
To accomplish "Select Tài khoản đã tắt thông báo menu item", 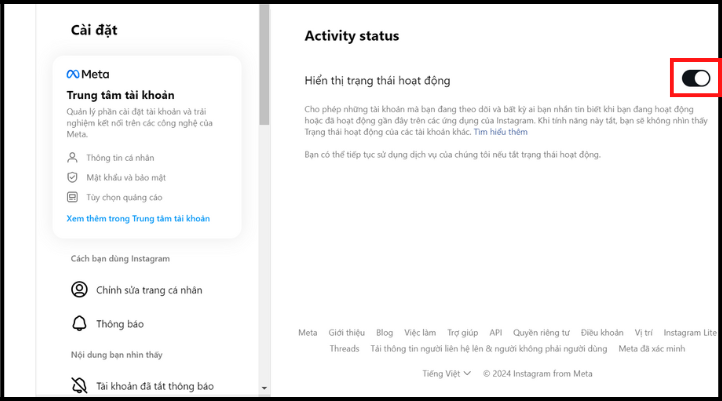I will click(155, 386).
